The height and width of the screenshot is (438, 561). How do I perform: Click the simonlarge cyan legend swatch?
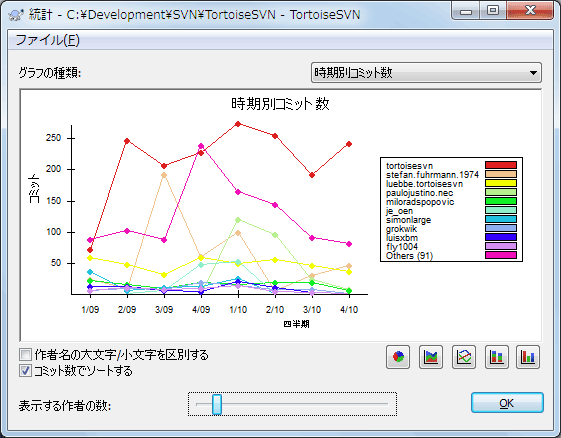tap(501, 219)
